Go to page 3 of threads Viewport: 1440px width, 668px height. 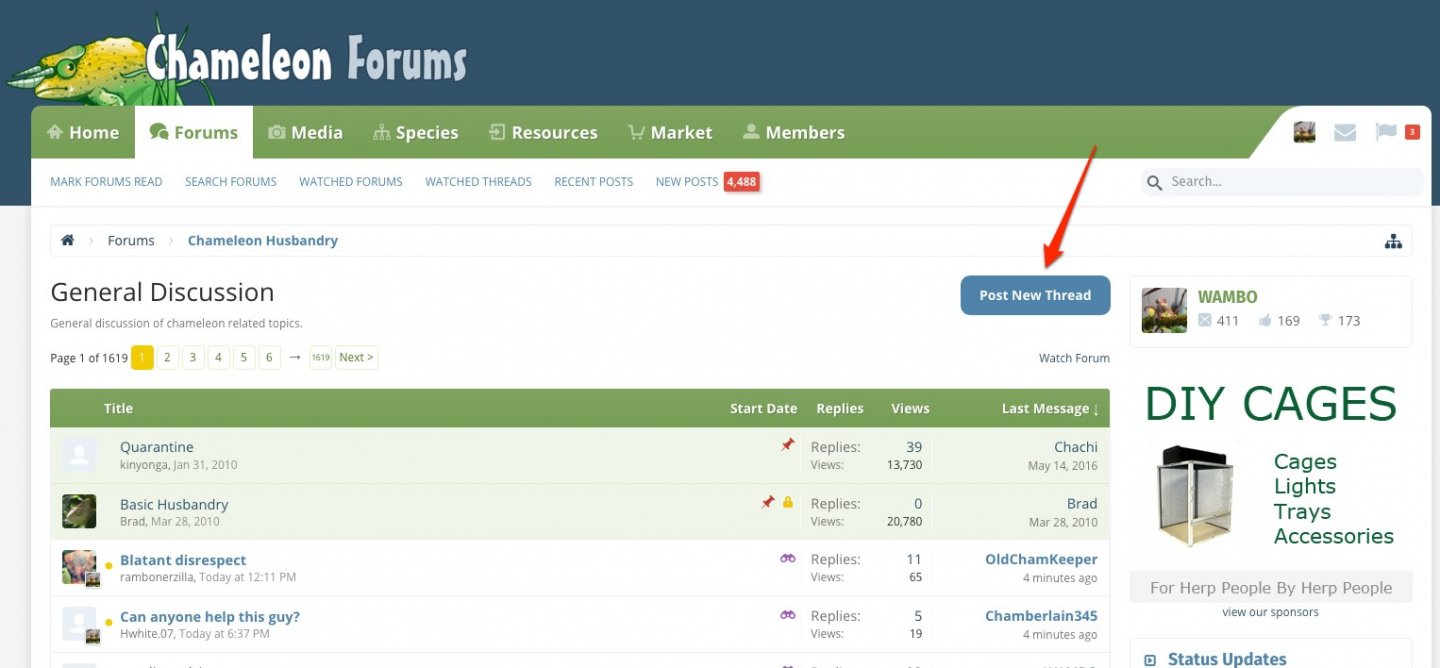pyautogui.click(x=193, y=357)
